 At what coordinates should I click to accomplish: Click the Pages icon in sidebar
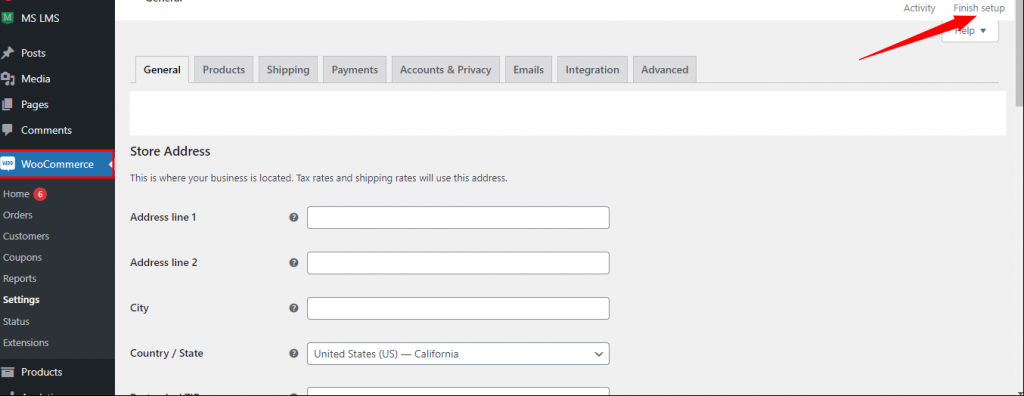pyautogui.click(x=8, y=105)
